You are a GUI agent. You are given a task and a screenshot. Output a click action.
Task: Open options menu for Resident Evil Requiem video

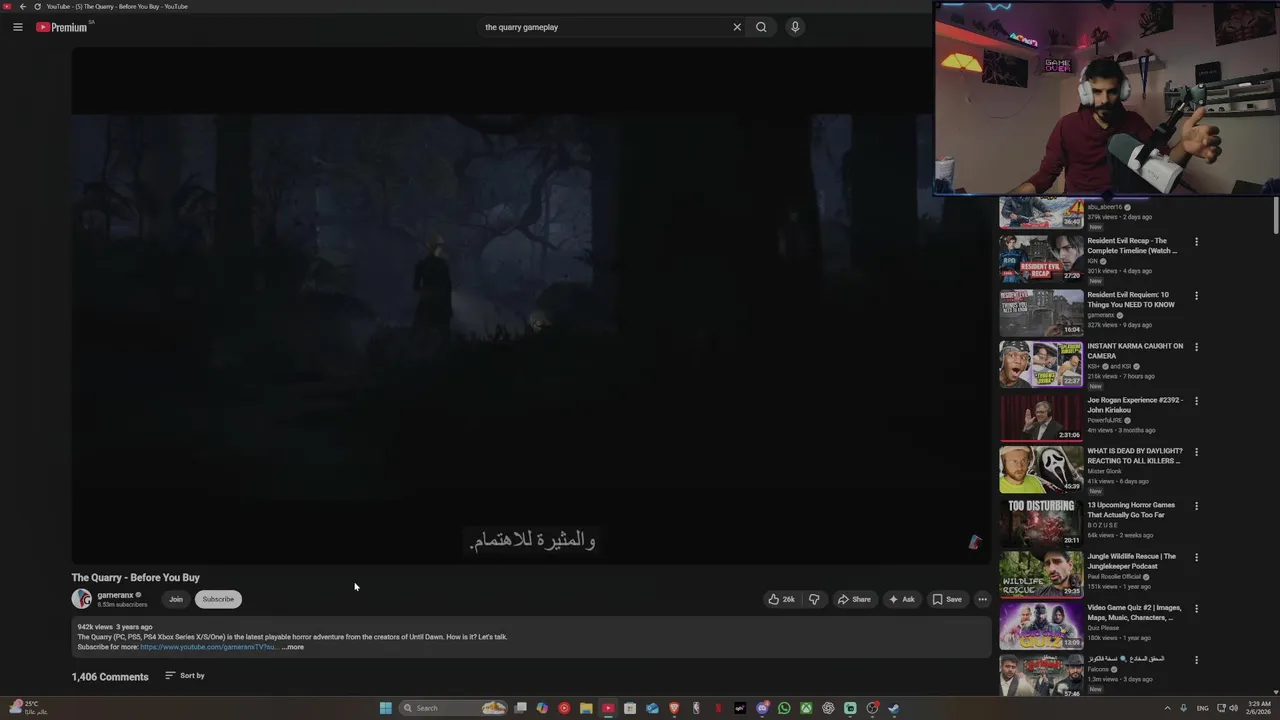click(x=1196, y=295)
